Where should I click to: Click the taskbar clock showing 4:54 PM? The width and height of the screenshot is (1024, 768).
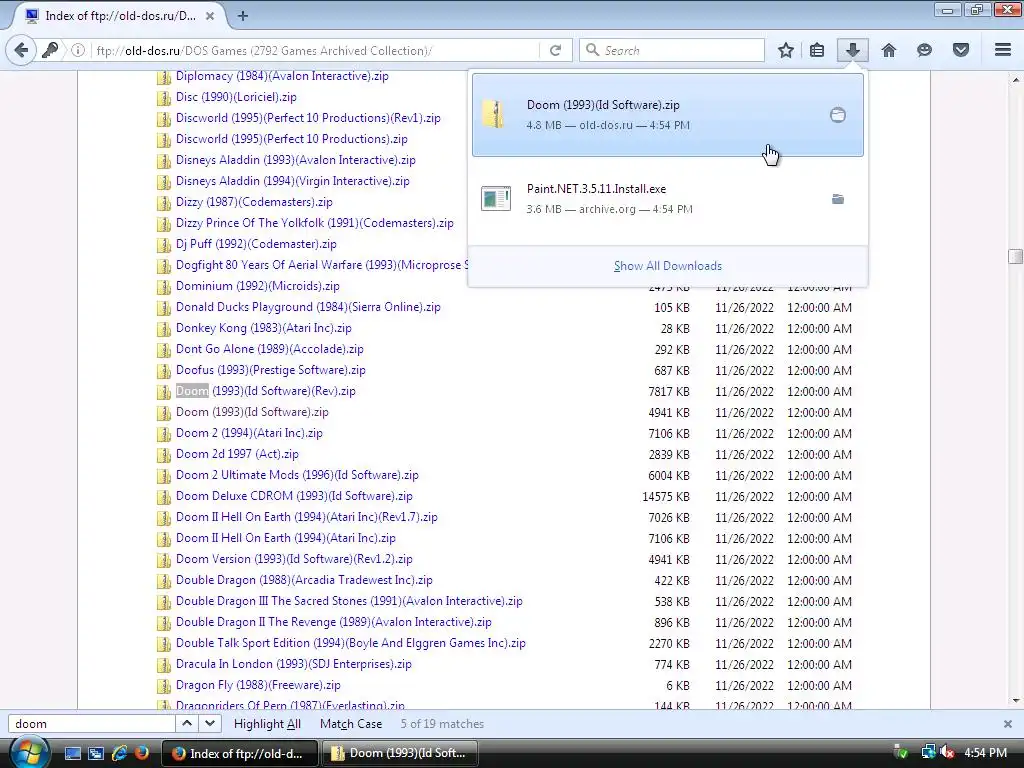click(985, 752)
